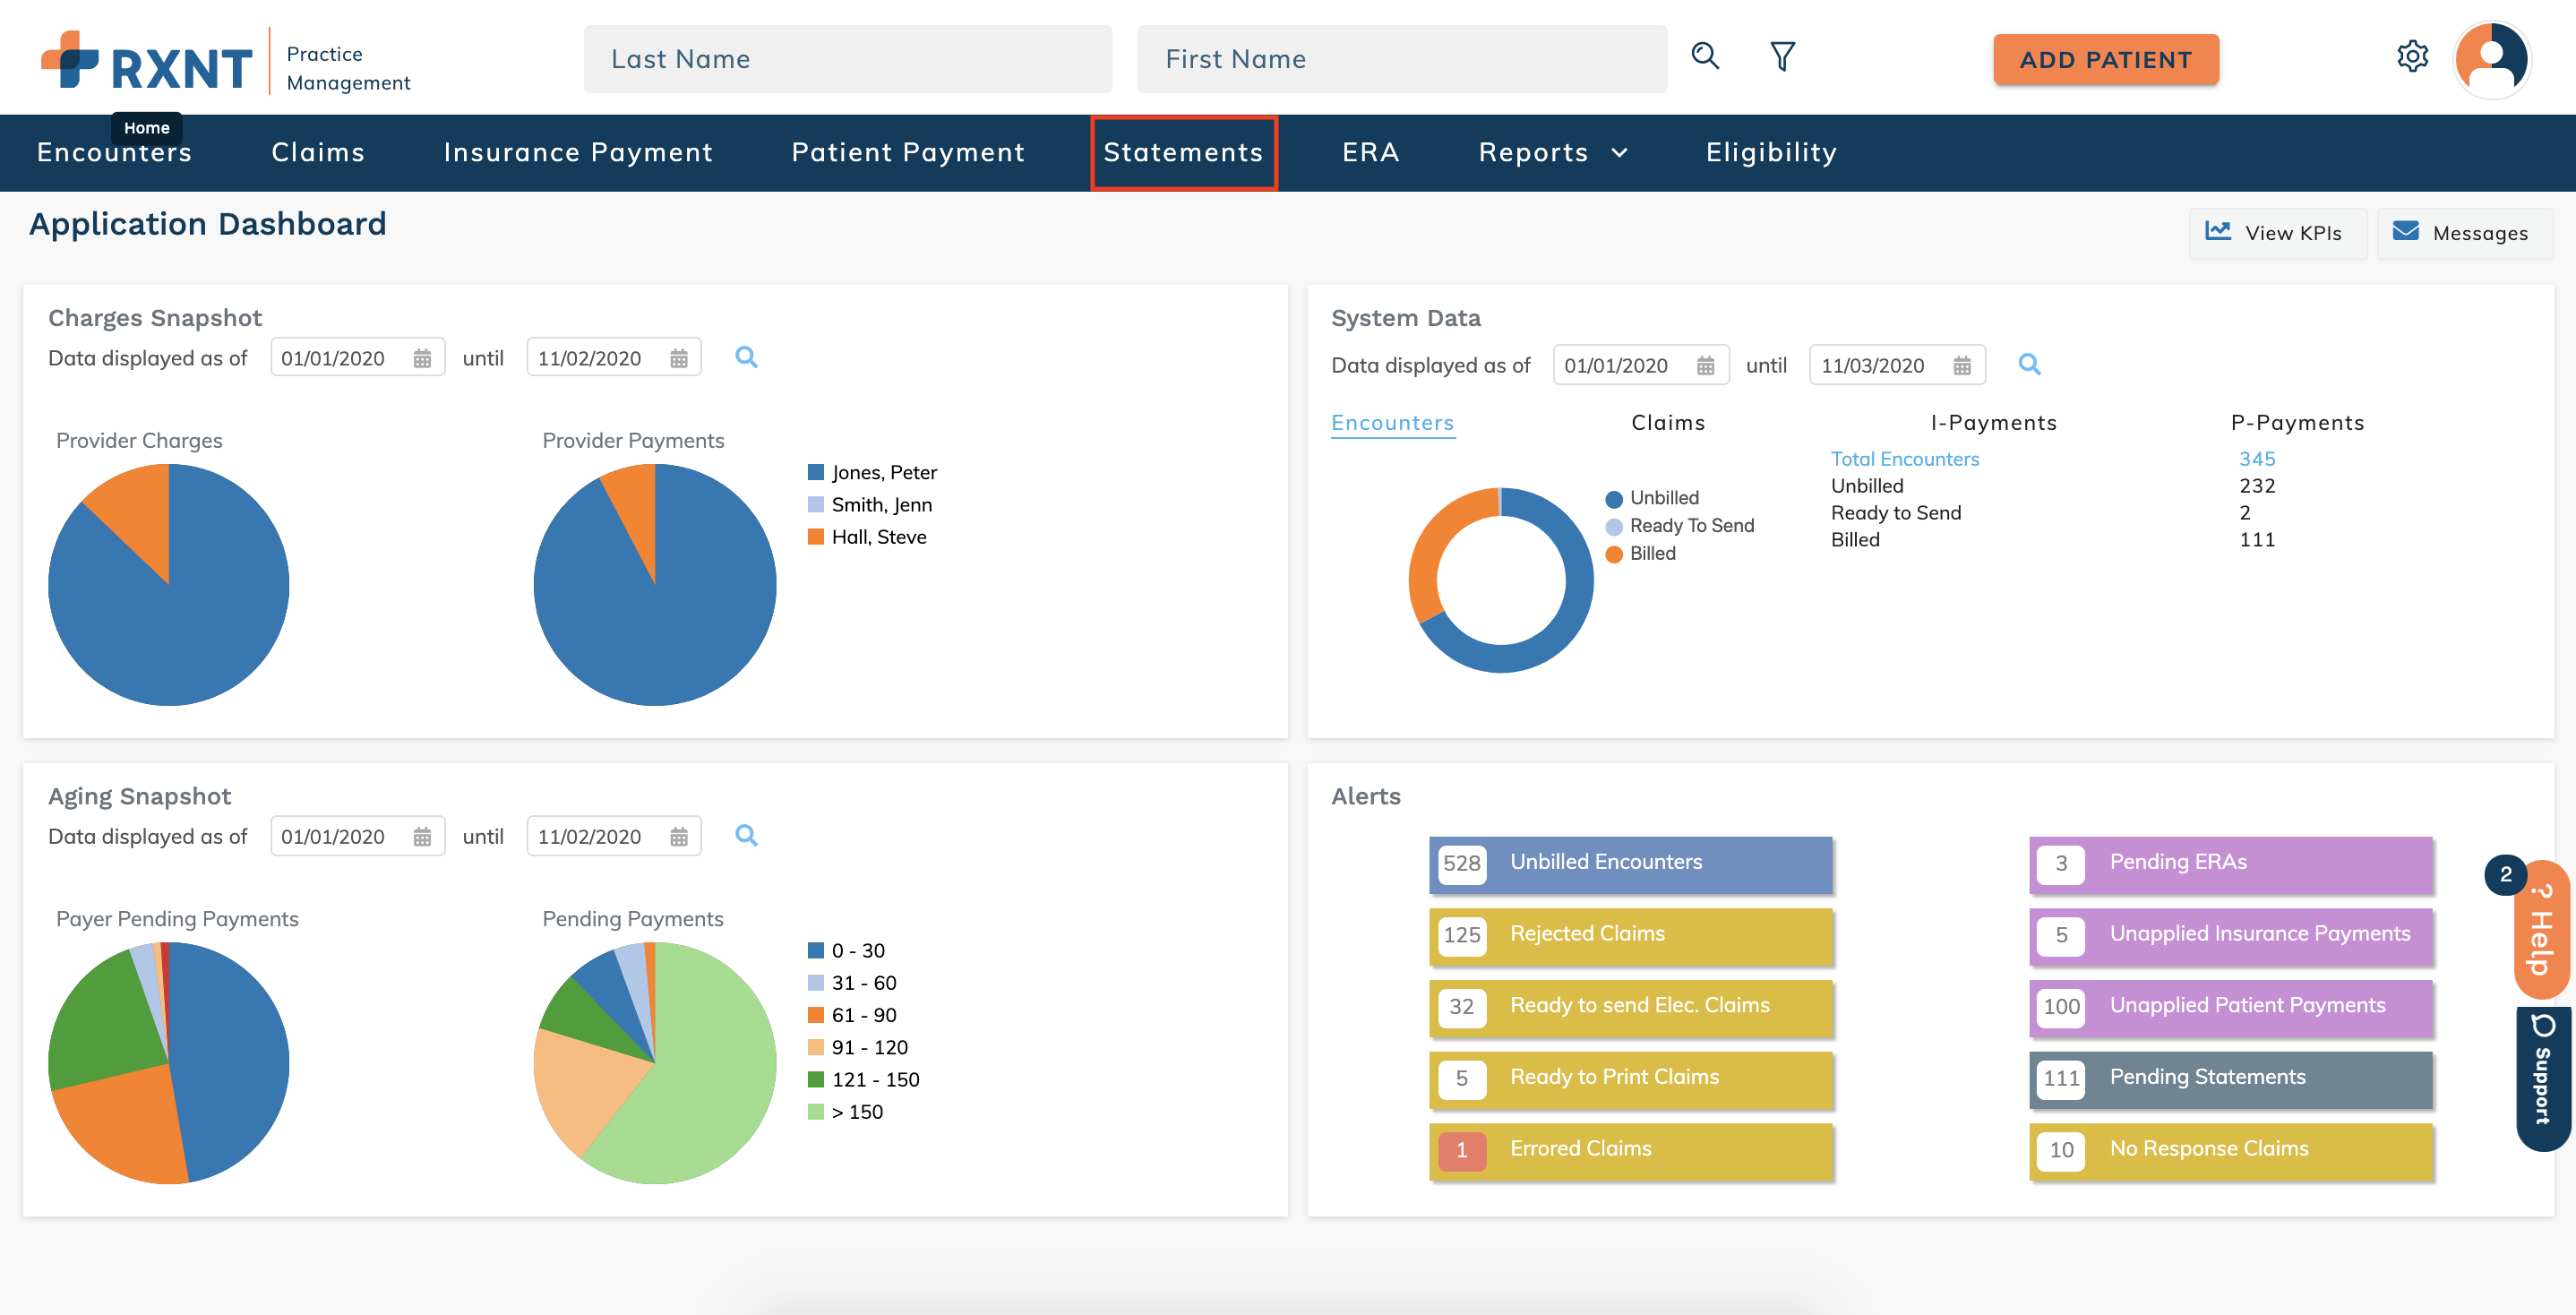Open settings gear icon
This screenshot has width=2576, height=1315.
point(2412,57)
